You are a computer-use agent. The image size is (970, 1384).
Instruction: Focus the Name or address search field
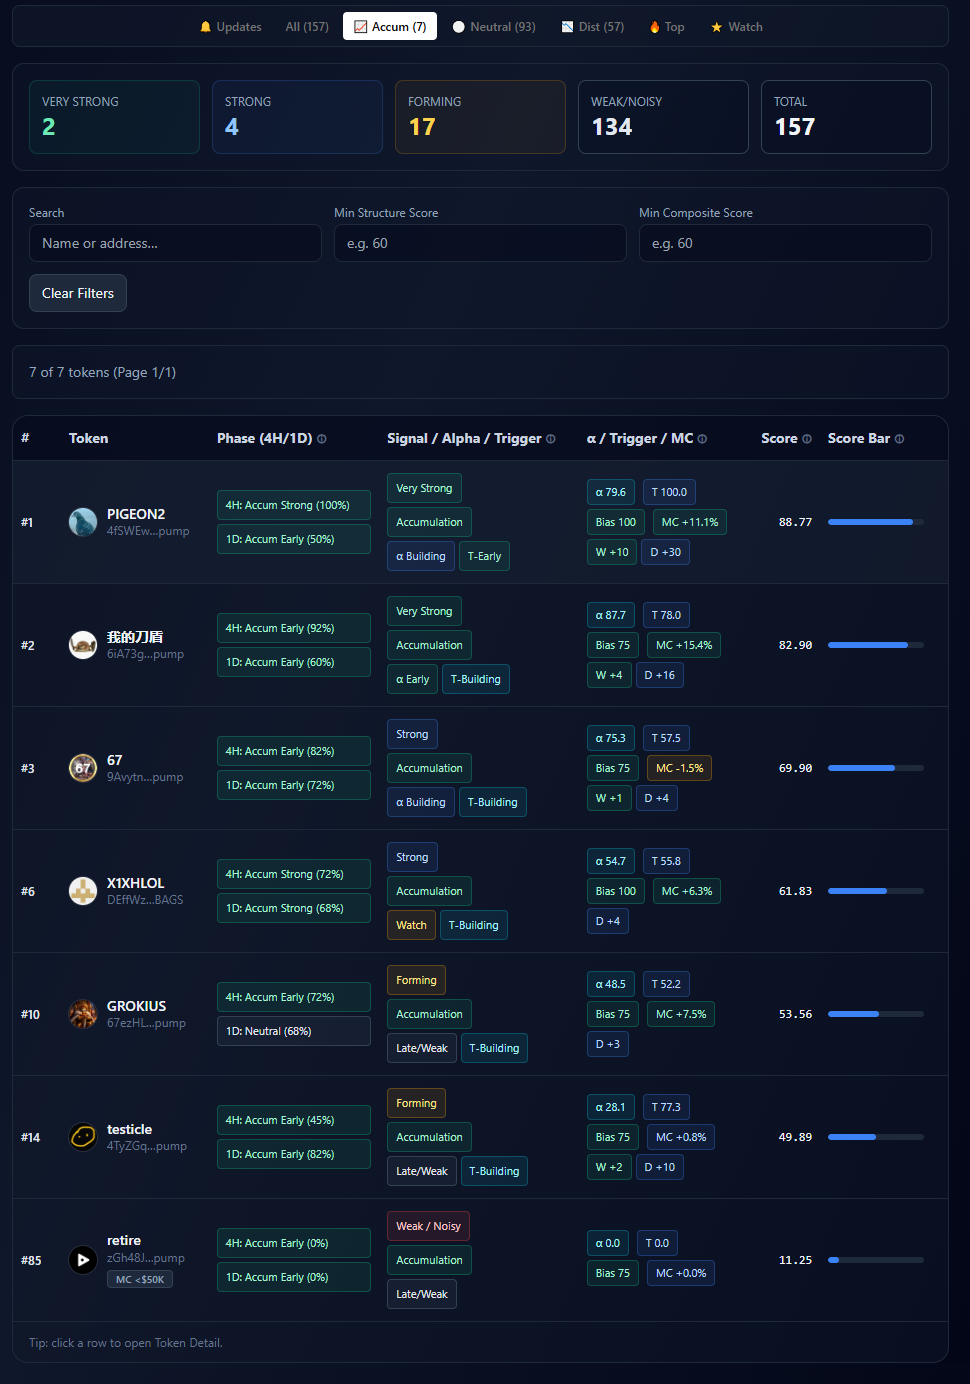175,243
